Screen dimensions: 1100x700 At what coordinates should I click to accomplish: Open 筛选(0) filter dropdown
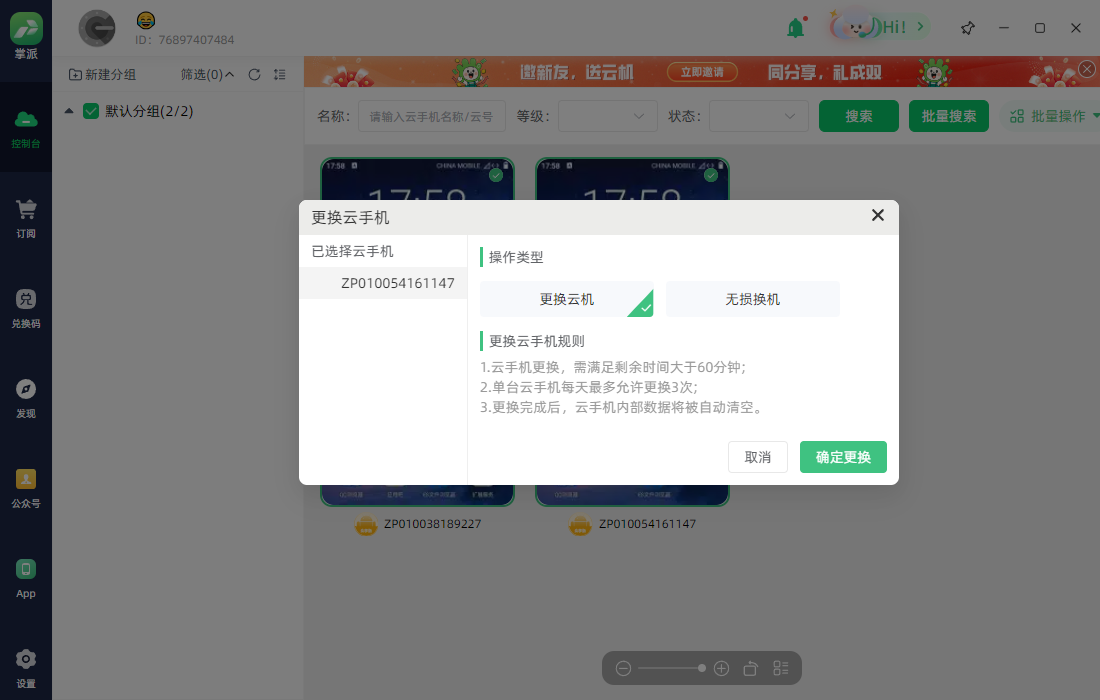tap(207, 74)
